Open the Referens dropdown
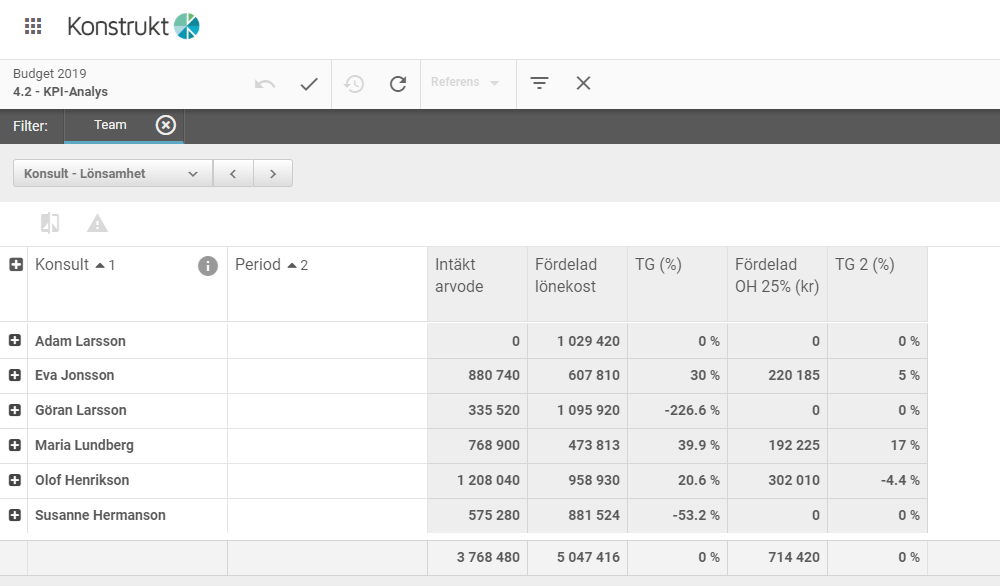This screenshot has width=1000, height=586. coord(465,82)
